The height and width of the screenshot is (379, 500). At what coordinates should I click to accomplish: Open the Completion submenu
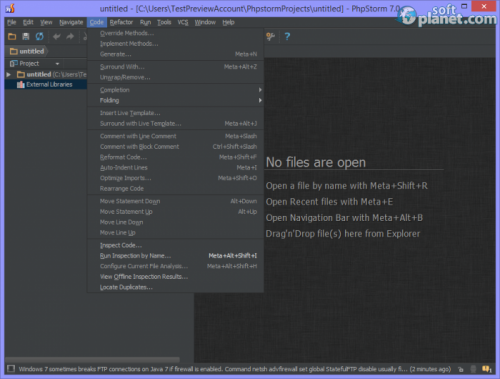tap(176, 90)
